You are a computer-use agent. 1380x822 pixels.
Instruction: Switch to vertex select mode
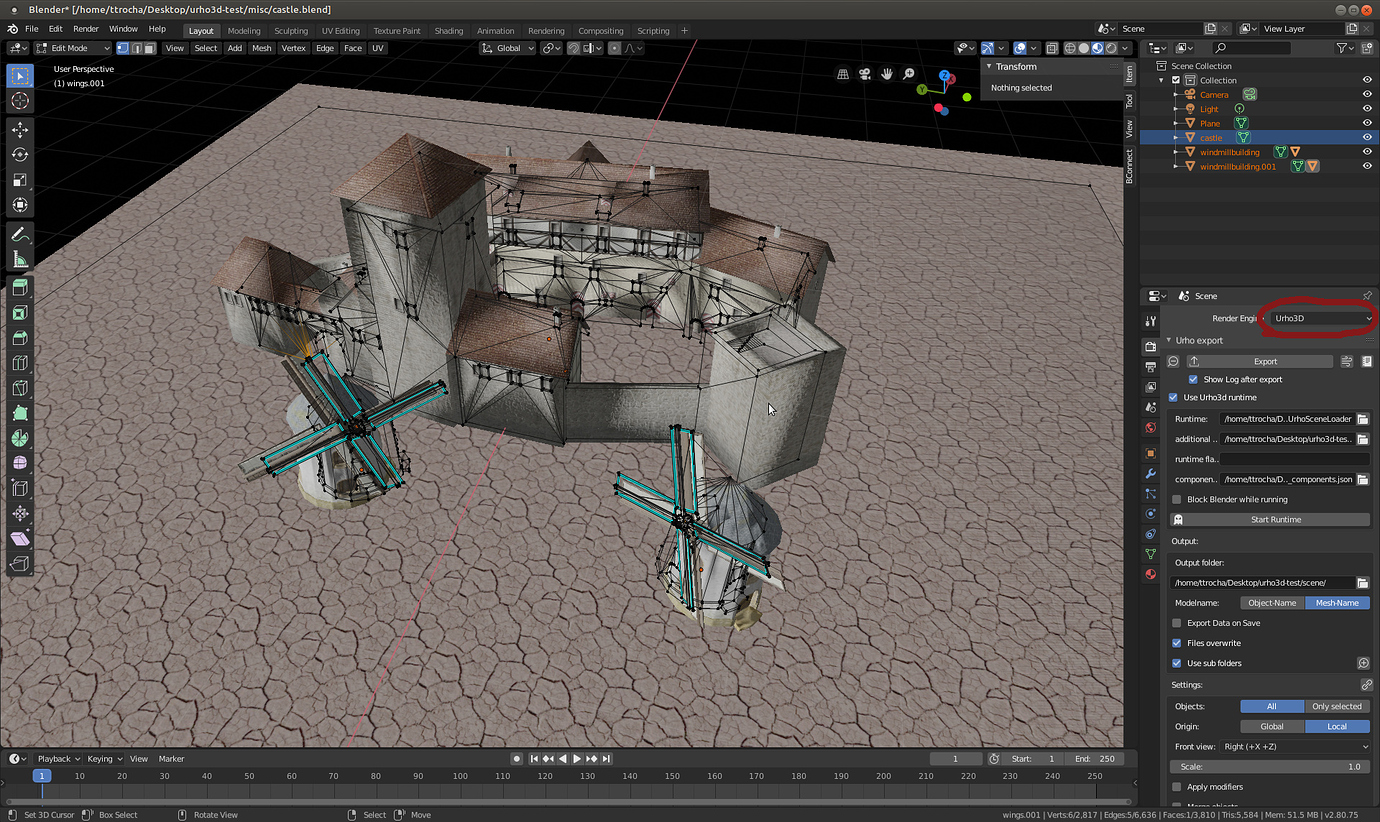click(x=123, y=48)
